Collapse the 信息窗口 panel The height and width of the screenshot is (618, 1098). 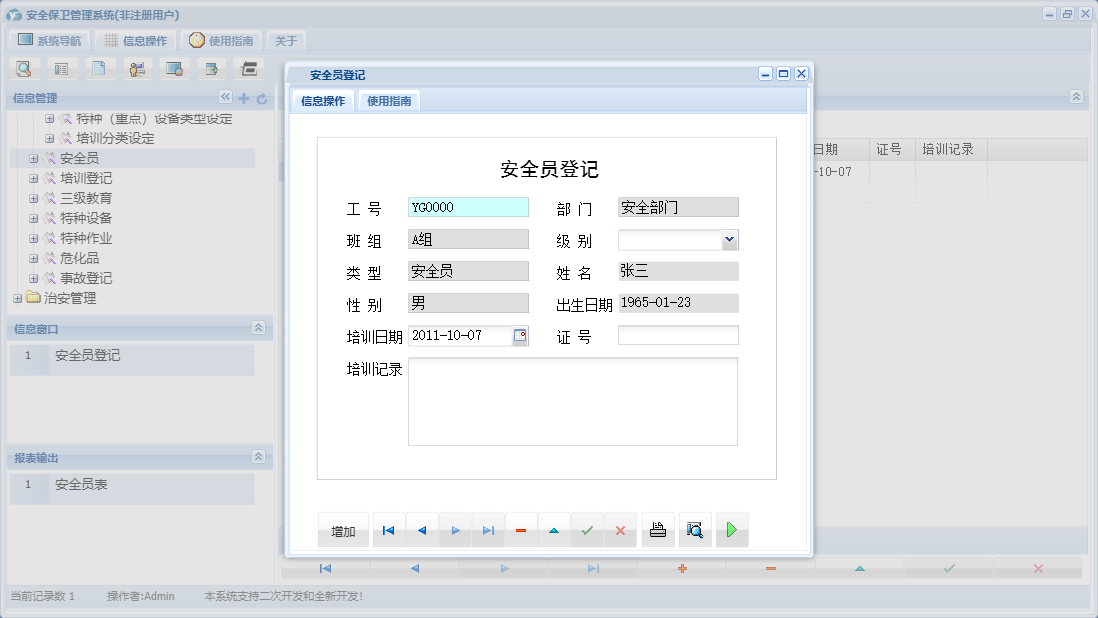point(257,328)
